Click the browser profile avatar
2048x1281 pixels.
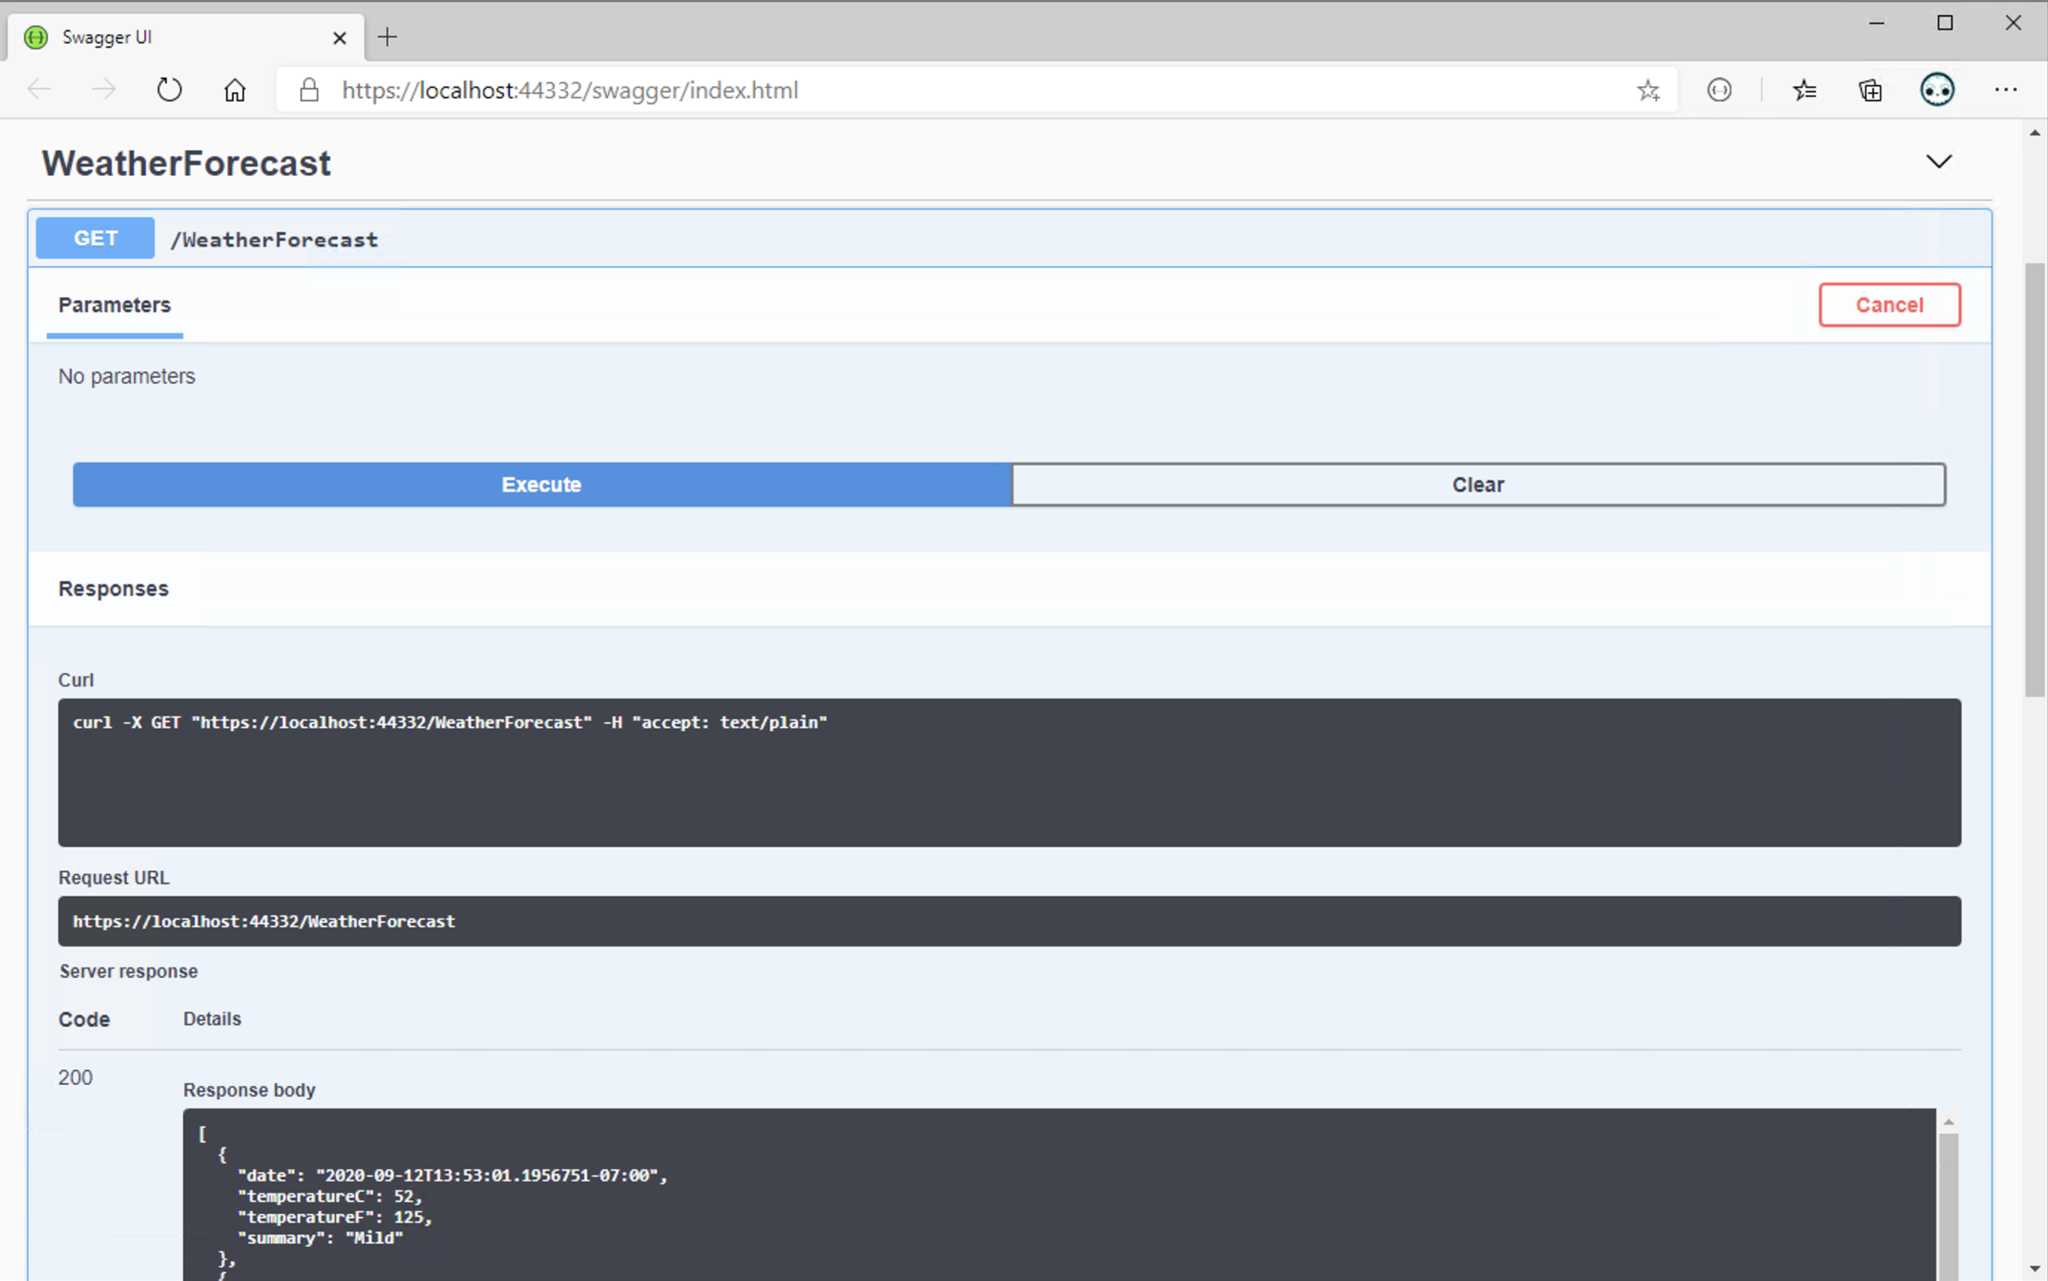1937,90
